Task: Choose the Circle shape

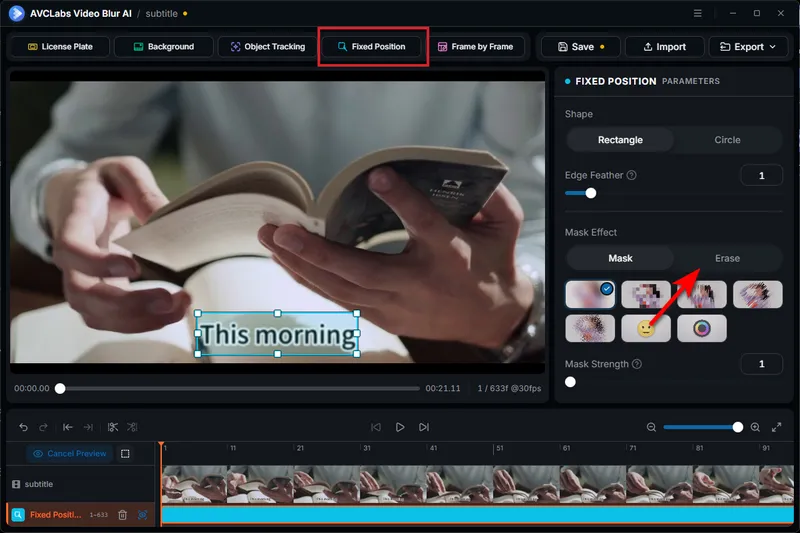Action: click(x=727, y=140)
